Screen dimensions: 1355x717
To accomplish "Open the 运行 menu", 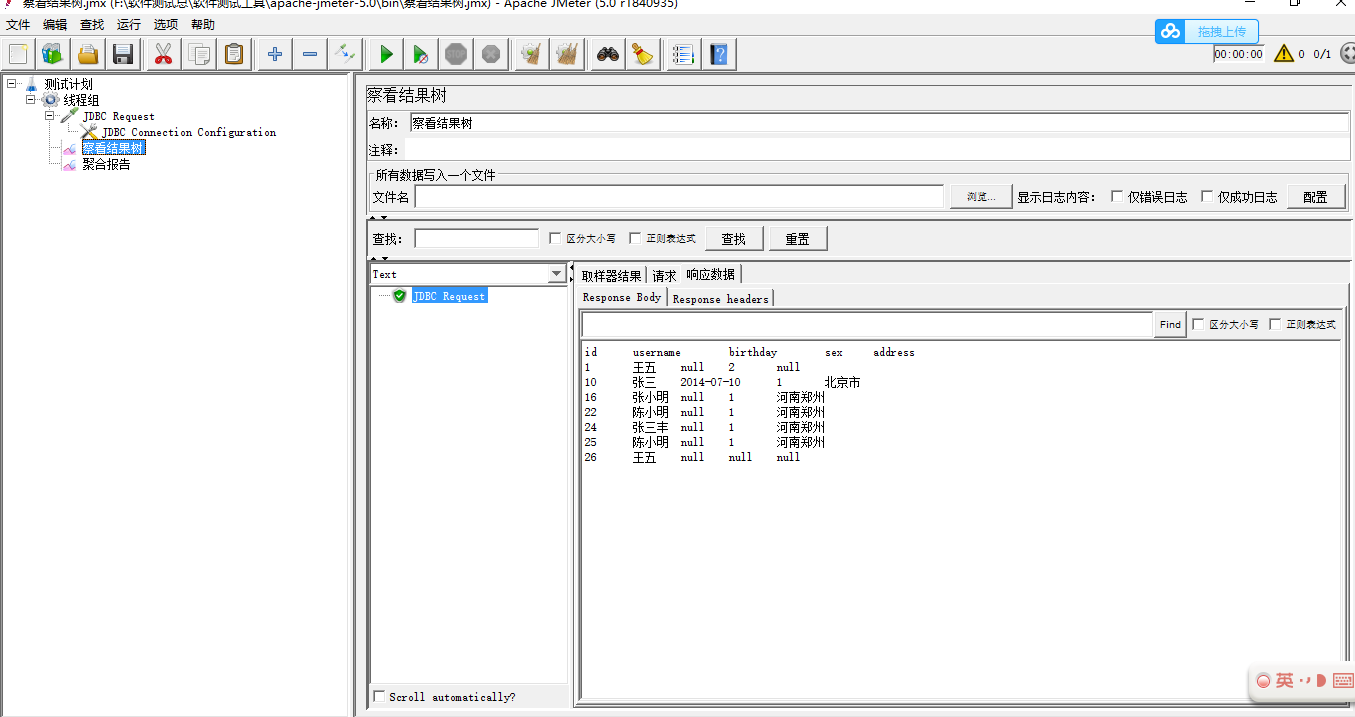I will (x=129, y=24).
